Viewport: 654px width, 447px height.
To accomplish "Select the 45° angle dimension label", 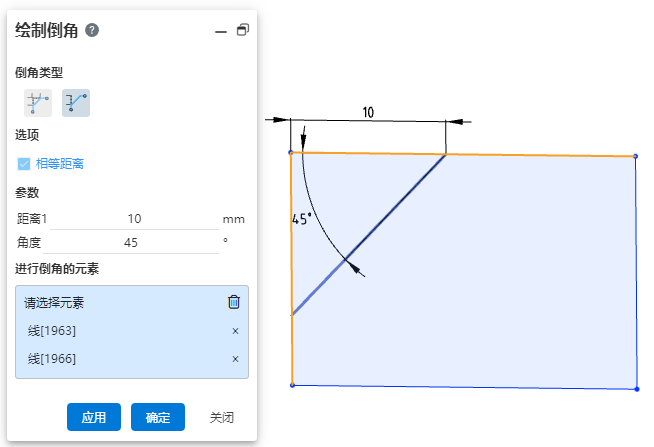I will 302,219.
